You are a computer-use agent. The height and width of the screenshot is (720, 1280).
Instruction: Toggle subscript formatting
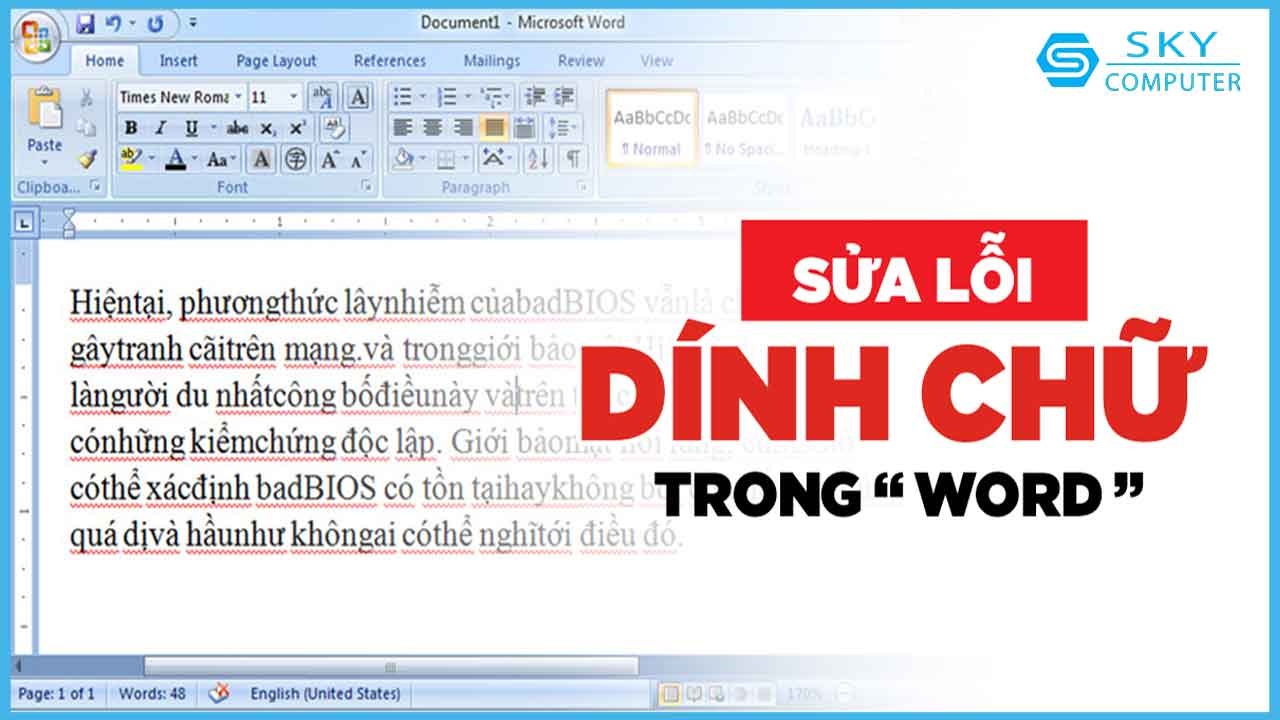[267, 128]
